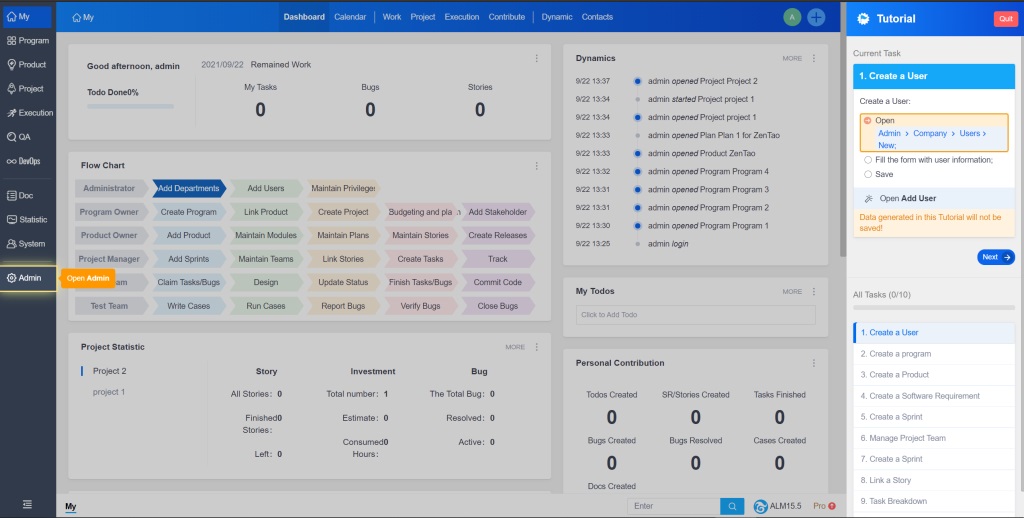Select 'Fill the form' tutorial step

click(867, 160)
